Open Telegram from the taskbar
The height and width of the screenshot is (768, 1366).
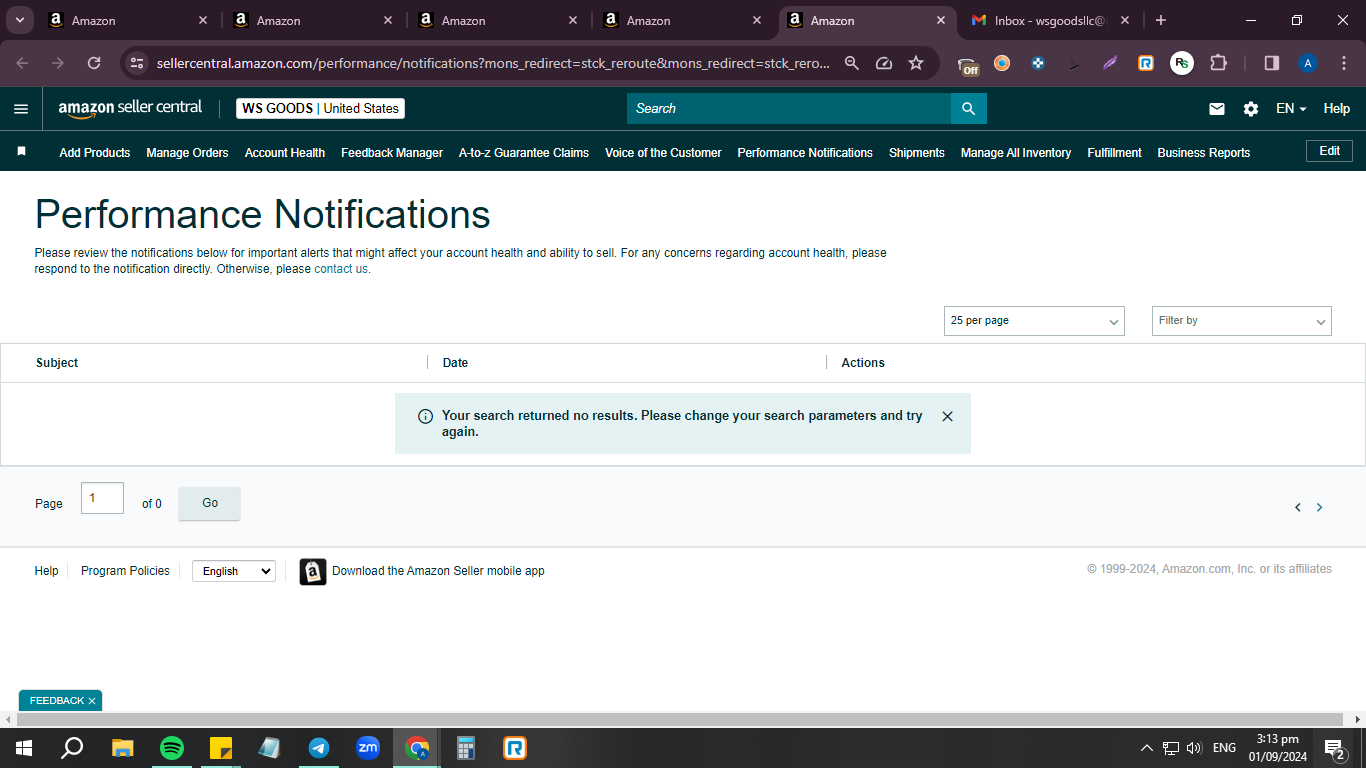[319, 748]
